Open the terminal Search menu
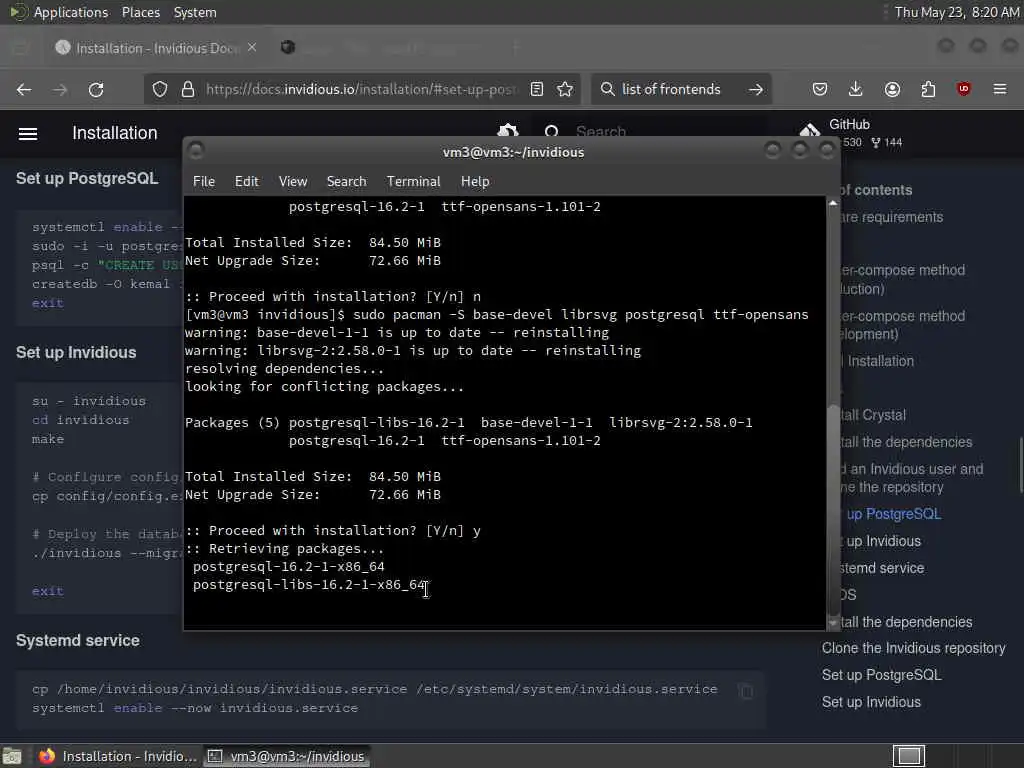This screenshot has height=768, width=1024. 346,182
